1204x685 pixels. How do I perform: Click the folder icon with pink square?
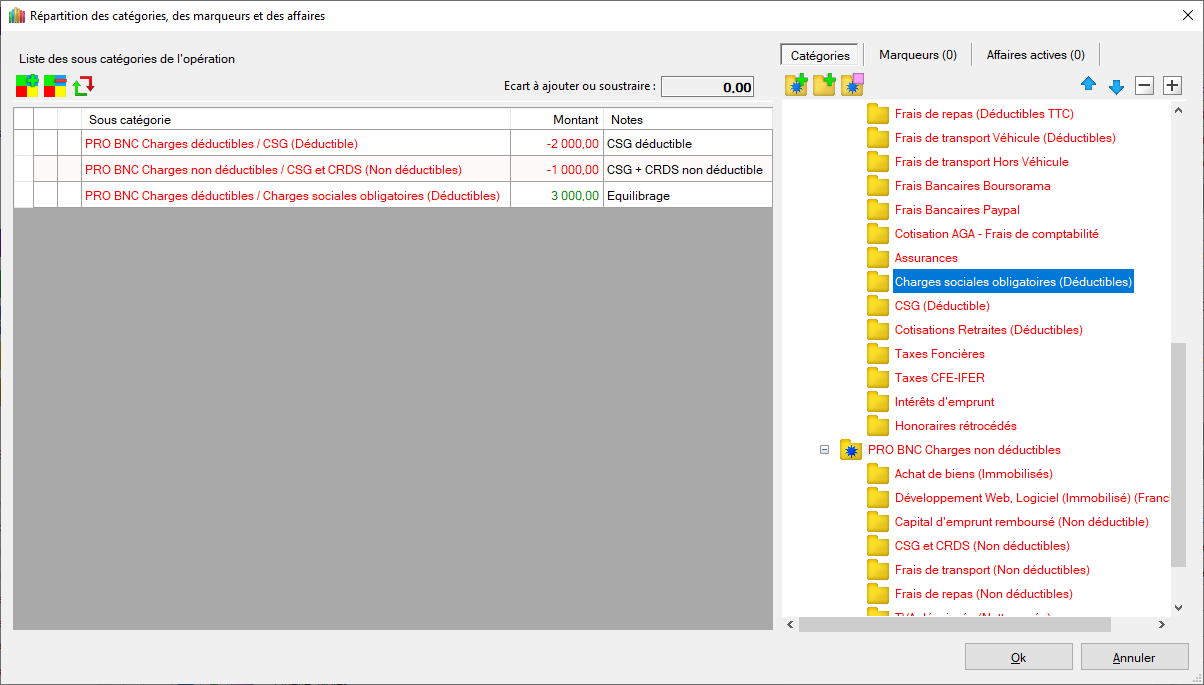(x=852, y=86)
